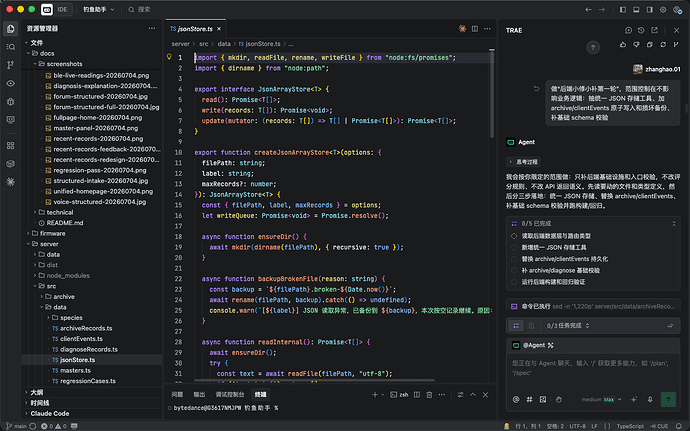Open clientEvents.ts in the file tree

click(81, 339)
